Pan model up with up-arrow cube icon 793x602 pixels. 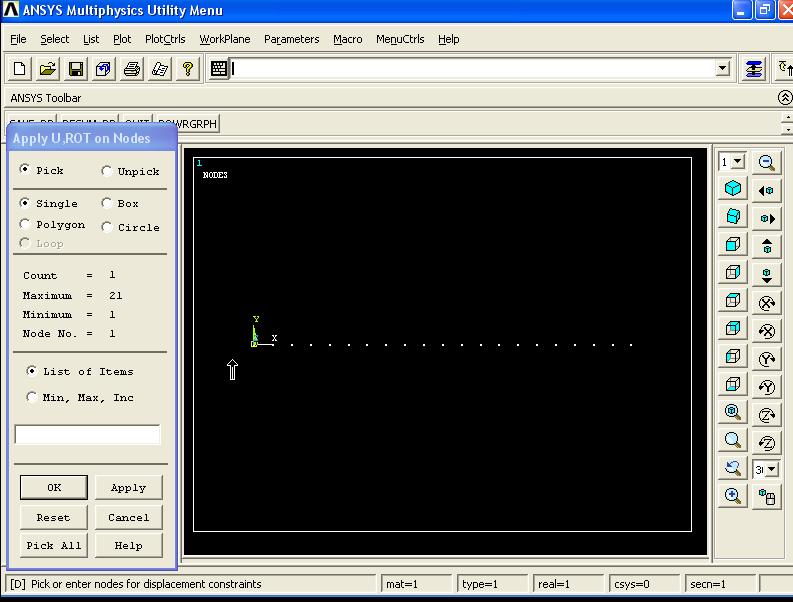(766, 246)
